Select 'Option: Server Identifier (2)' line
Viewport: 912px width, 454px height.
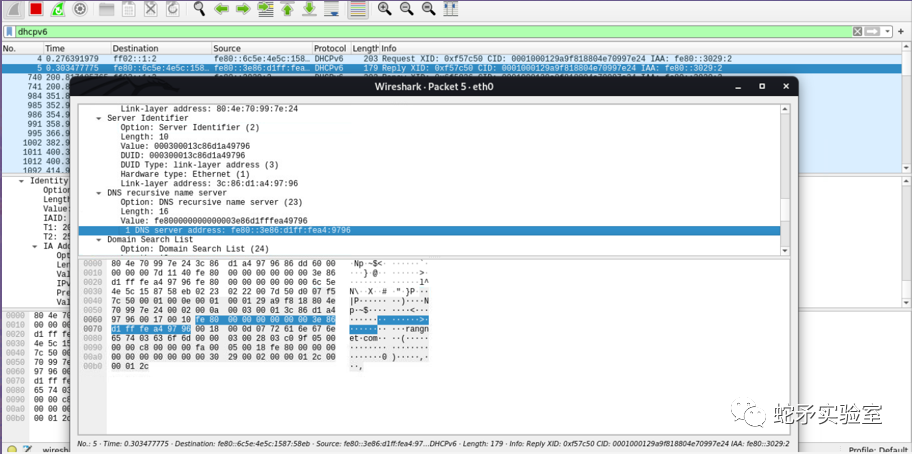pyautogui.click(x=190, y=127)
